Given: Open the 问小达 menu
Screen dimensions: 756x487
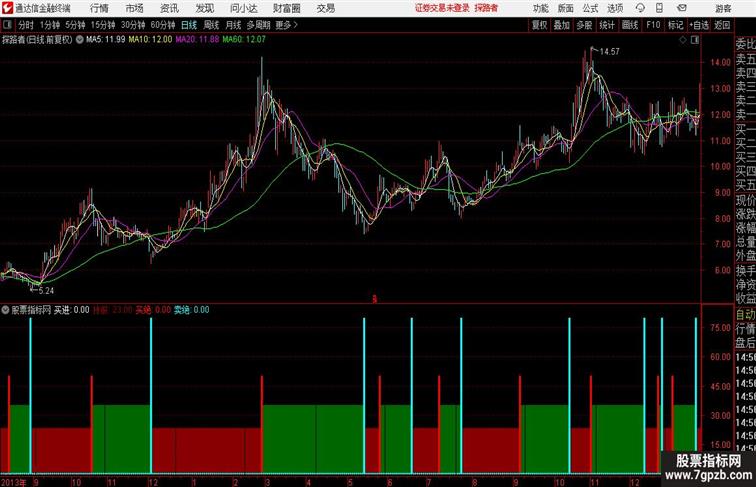Looking at the screenshot, I should point(244,8).
